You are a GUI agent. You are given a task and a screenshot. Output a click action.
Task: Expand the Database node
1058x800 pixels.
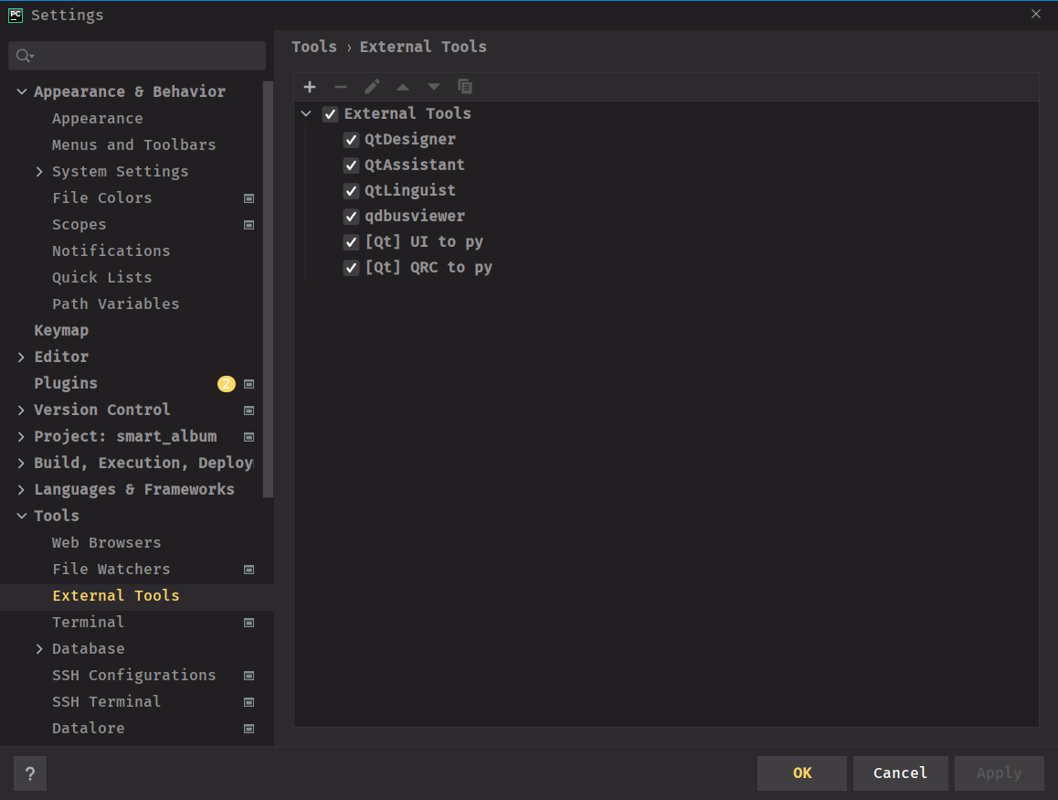click(39, 649)
